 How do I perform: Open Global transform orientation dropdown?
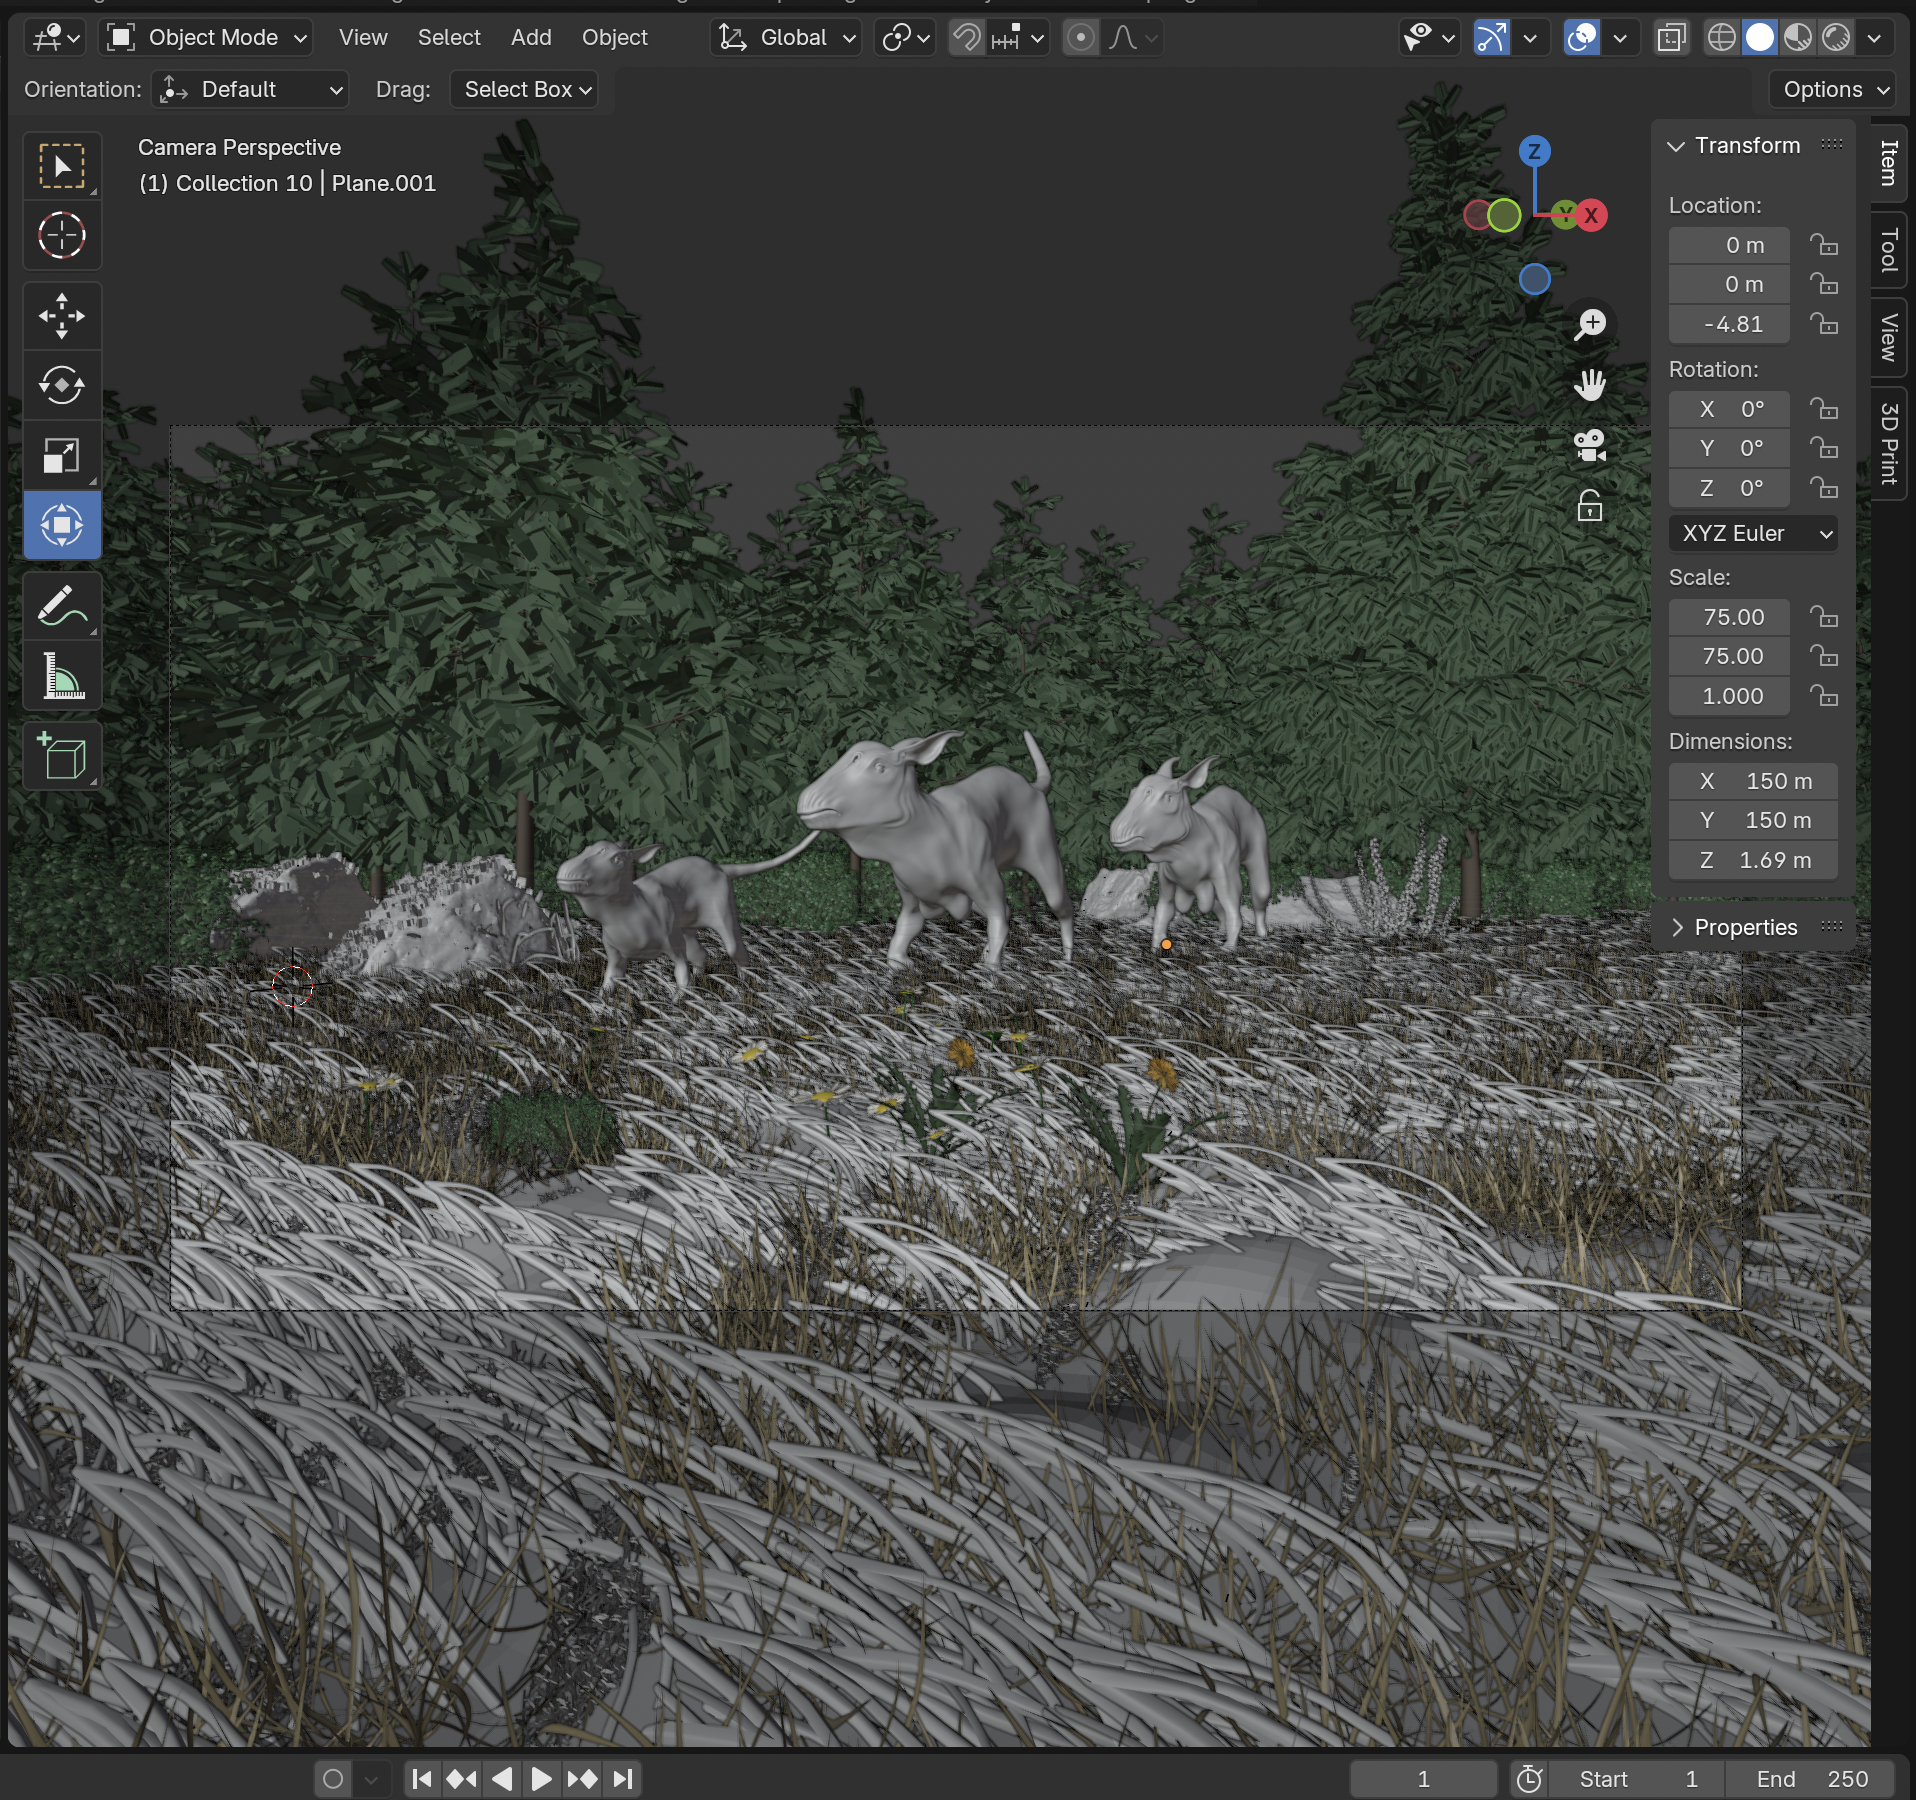click(786, 38)
